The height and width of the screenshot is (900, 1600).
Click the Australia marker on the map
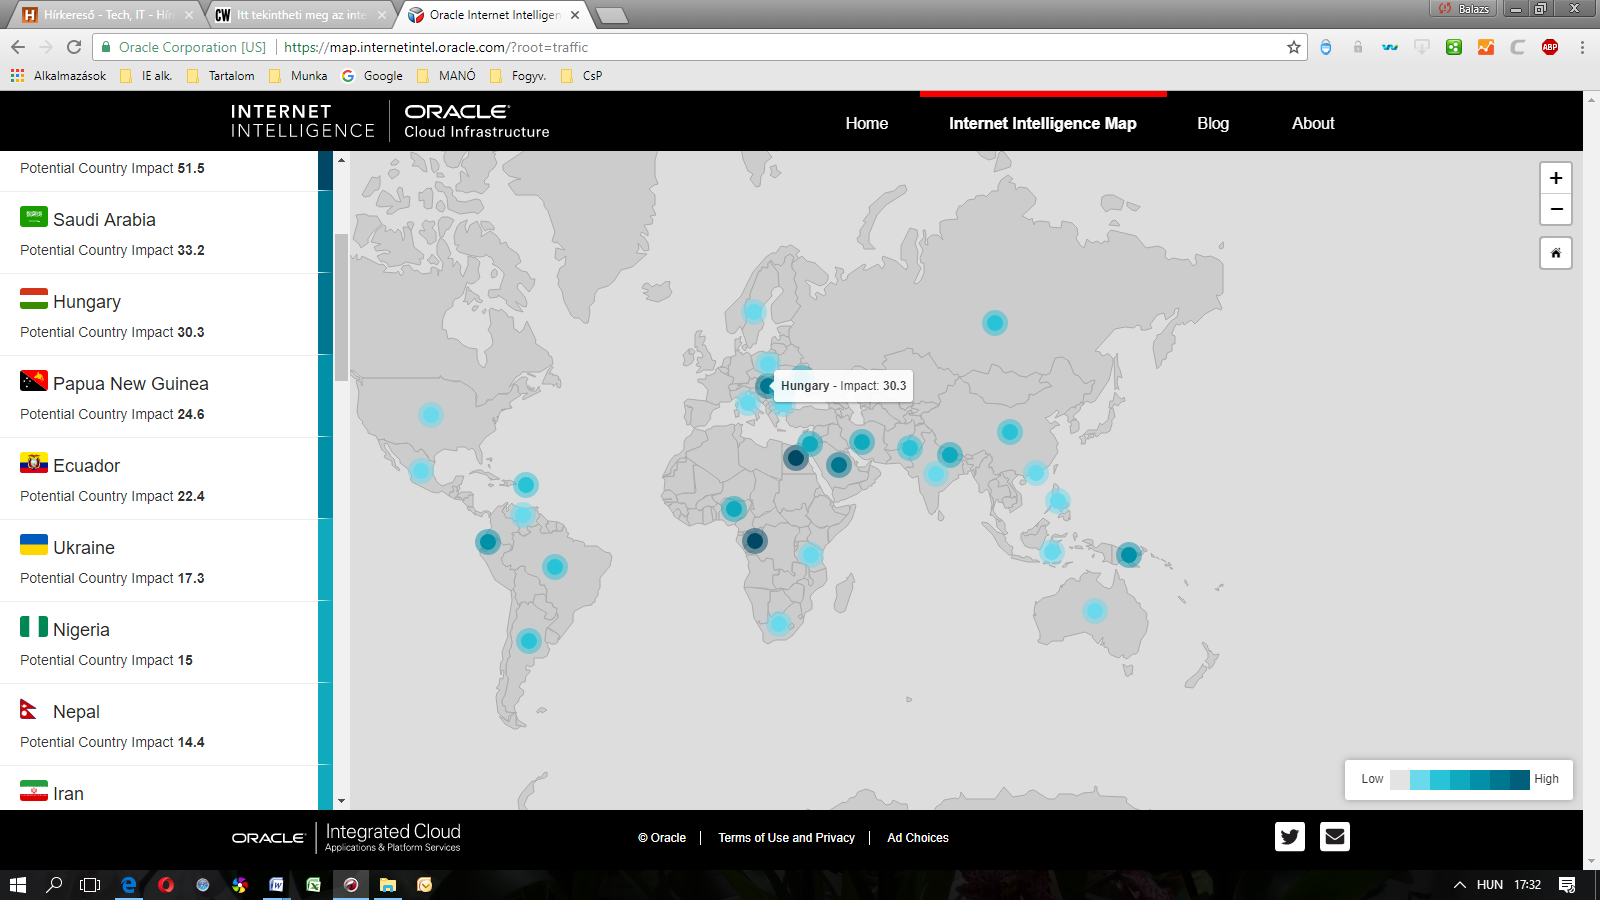[x=1095, y=610]
